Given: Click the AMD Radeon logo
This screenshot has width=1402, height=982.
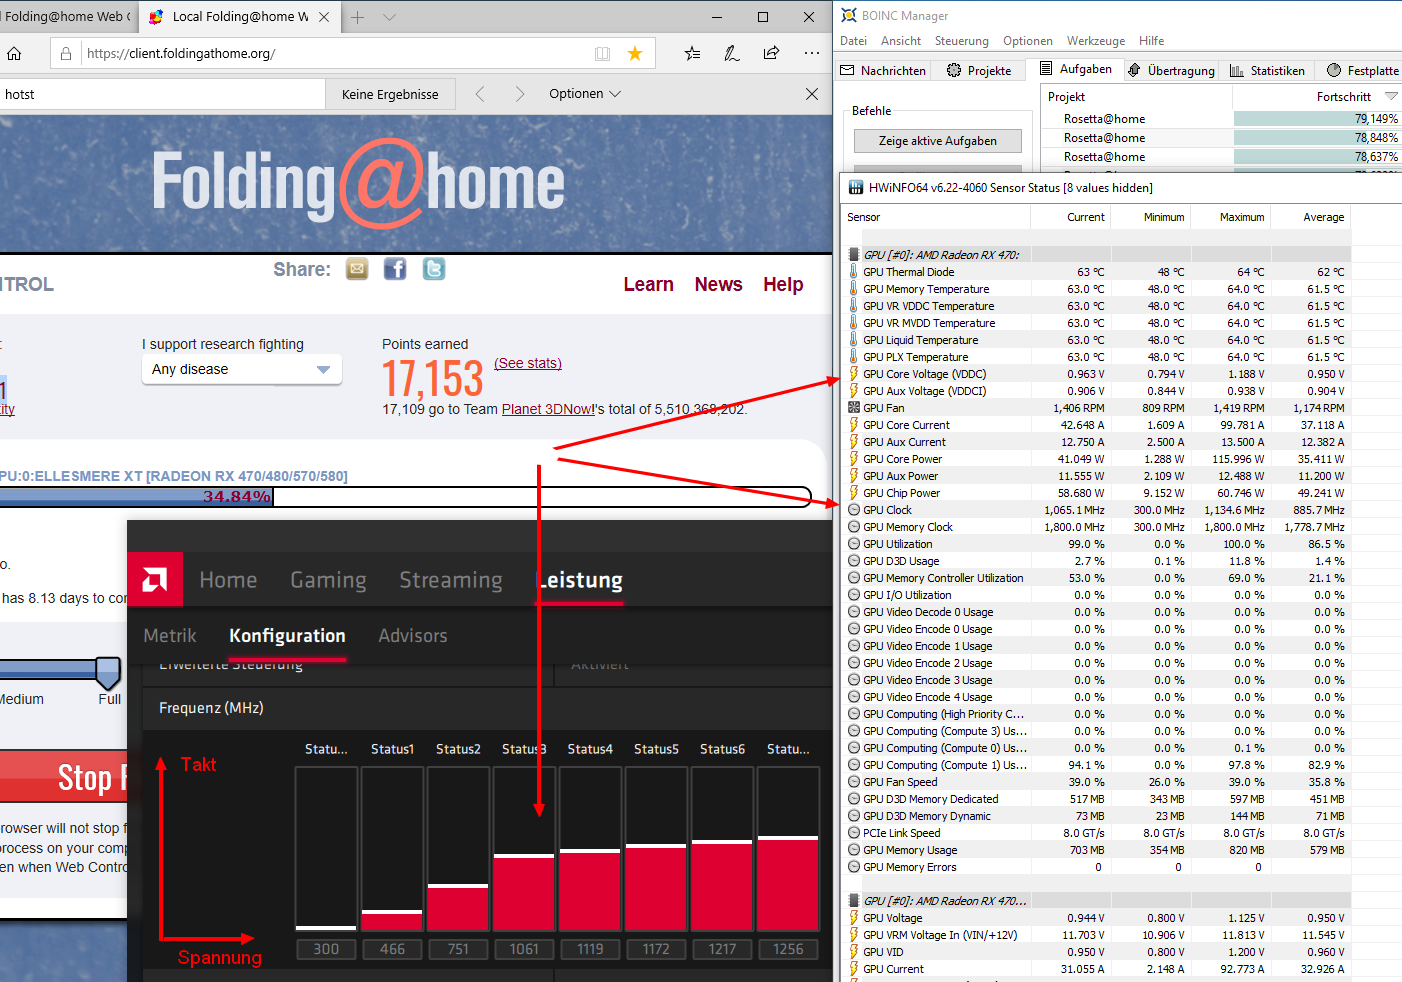Looking at the screenshot, I should [155, 580].
